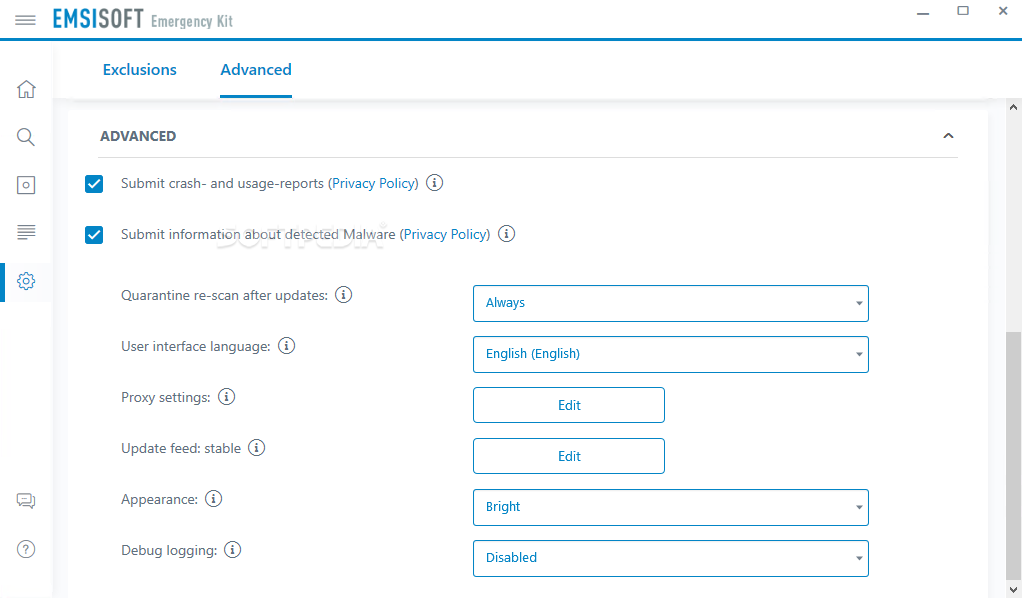The width and height of the screenshot is (1022, 598).
Task: Open the Debug logging dropdown set to Disabled
Action: pyautogui.click(x=671, y=558)
